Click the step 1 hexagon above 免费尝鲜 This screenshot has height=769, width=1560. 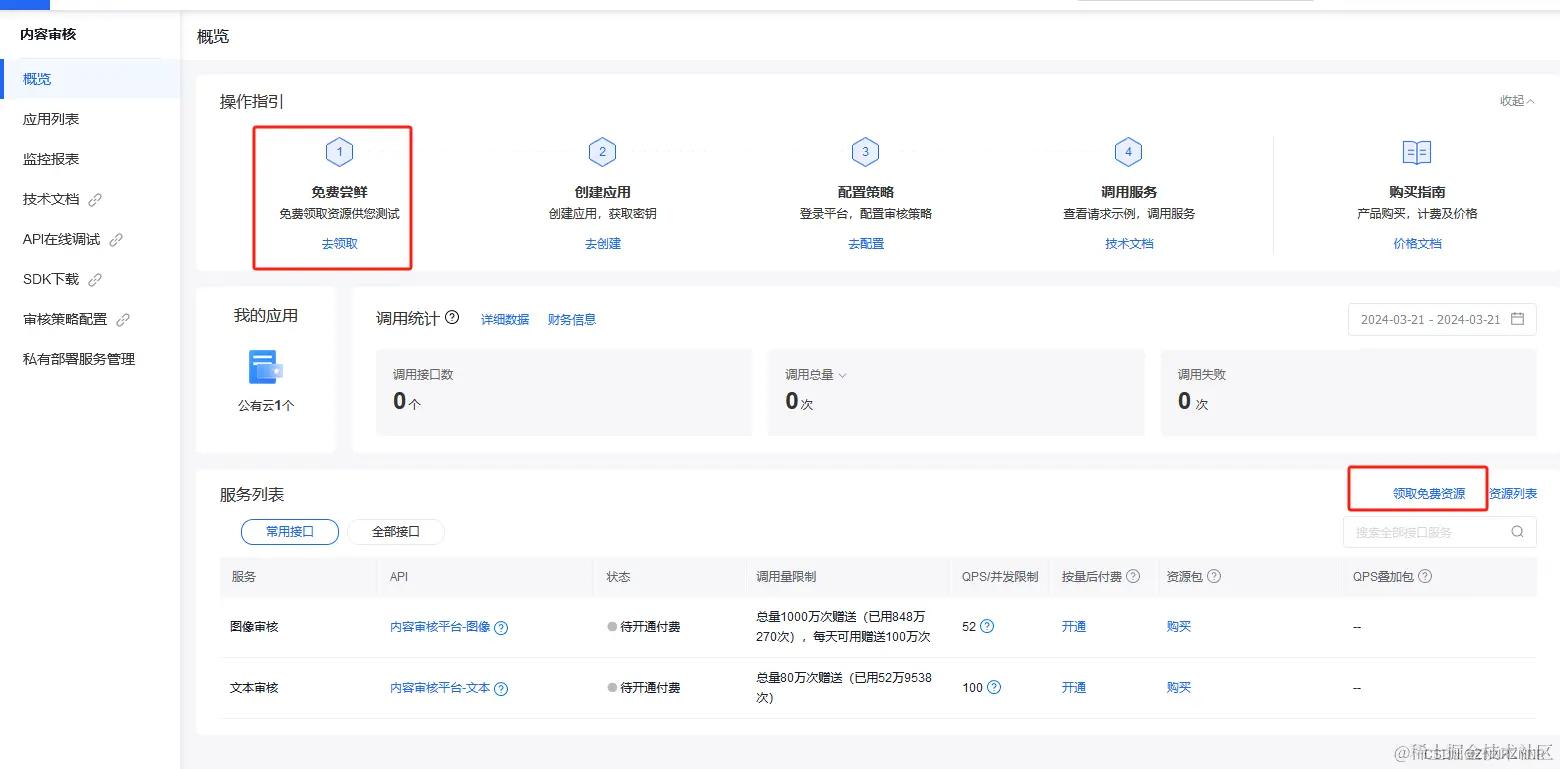click(339, 152)
